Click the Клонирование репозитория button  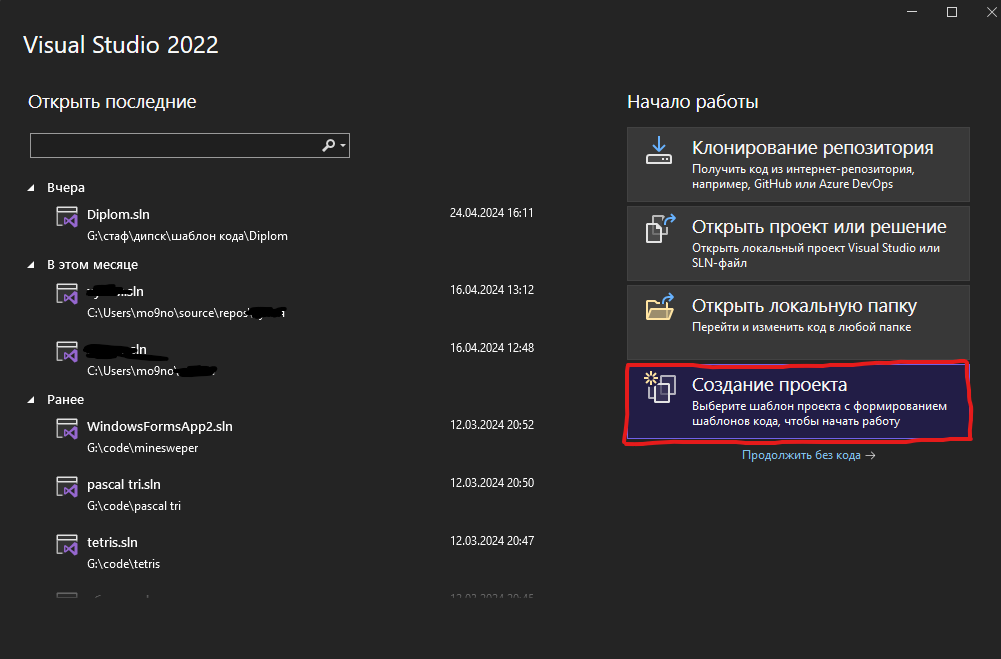tap(798, 165)
